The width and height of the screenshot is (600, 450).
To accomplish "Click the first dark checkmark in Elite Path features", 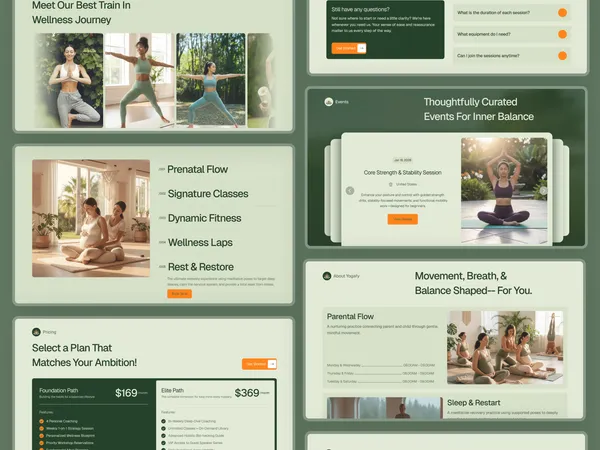I will (163, 421).
